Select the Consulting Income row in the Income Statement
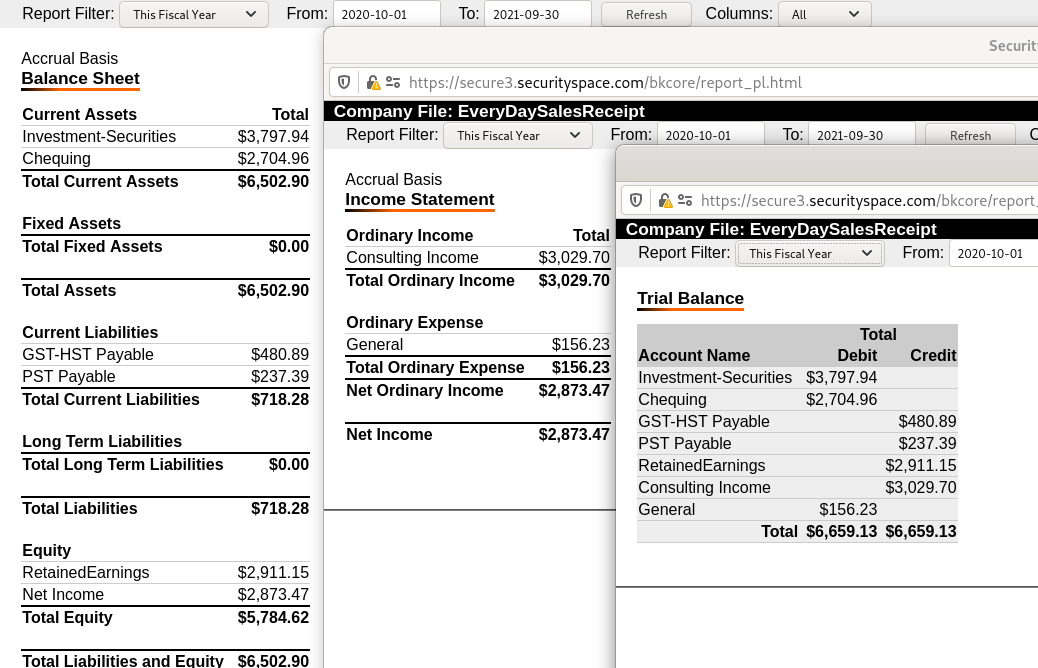This screenshot has height=668, width=1038. (x=477, y=258)
